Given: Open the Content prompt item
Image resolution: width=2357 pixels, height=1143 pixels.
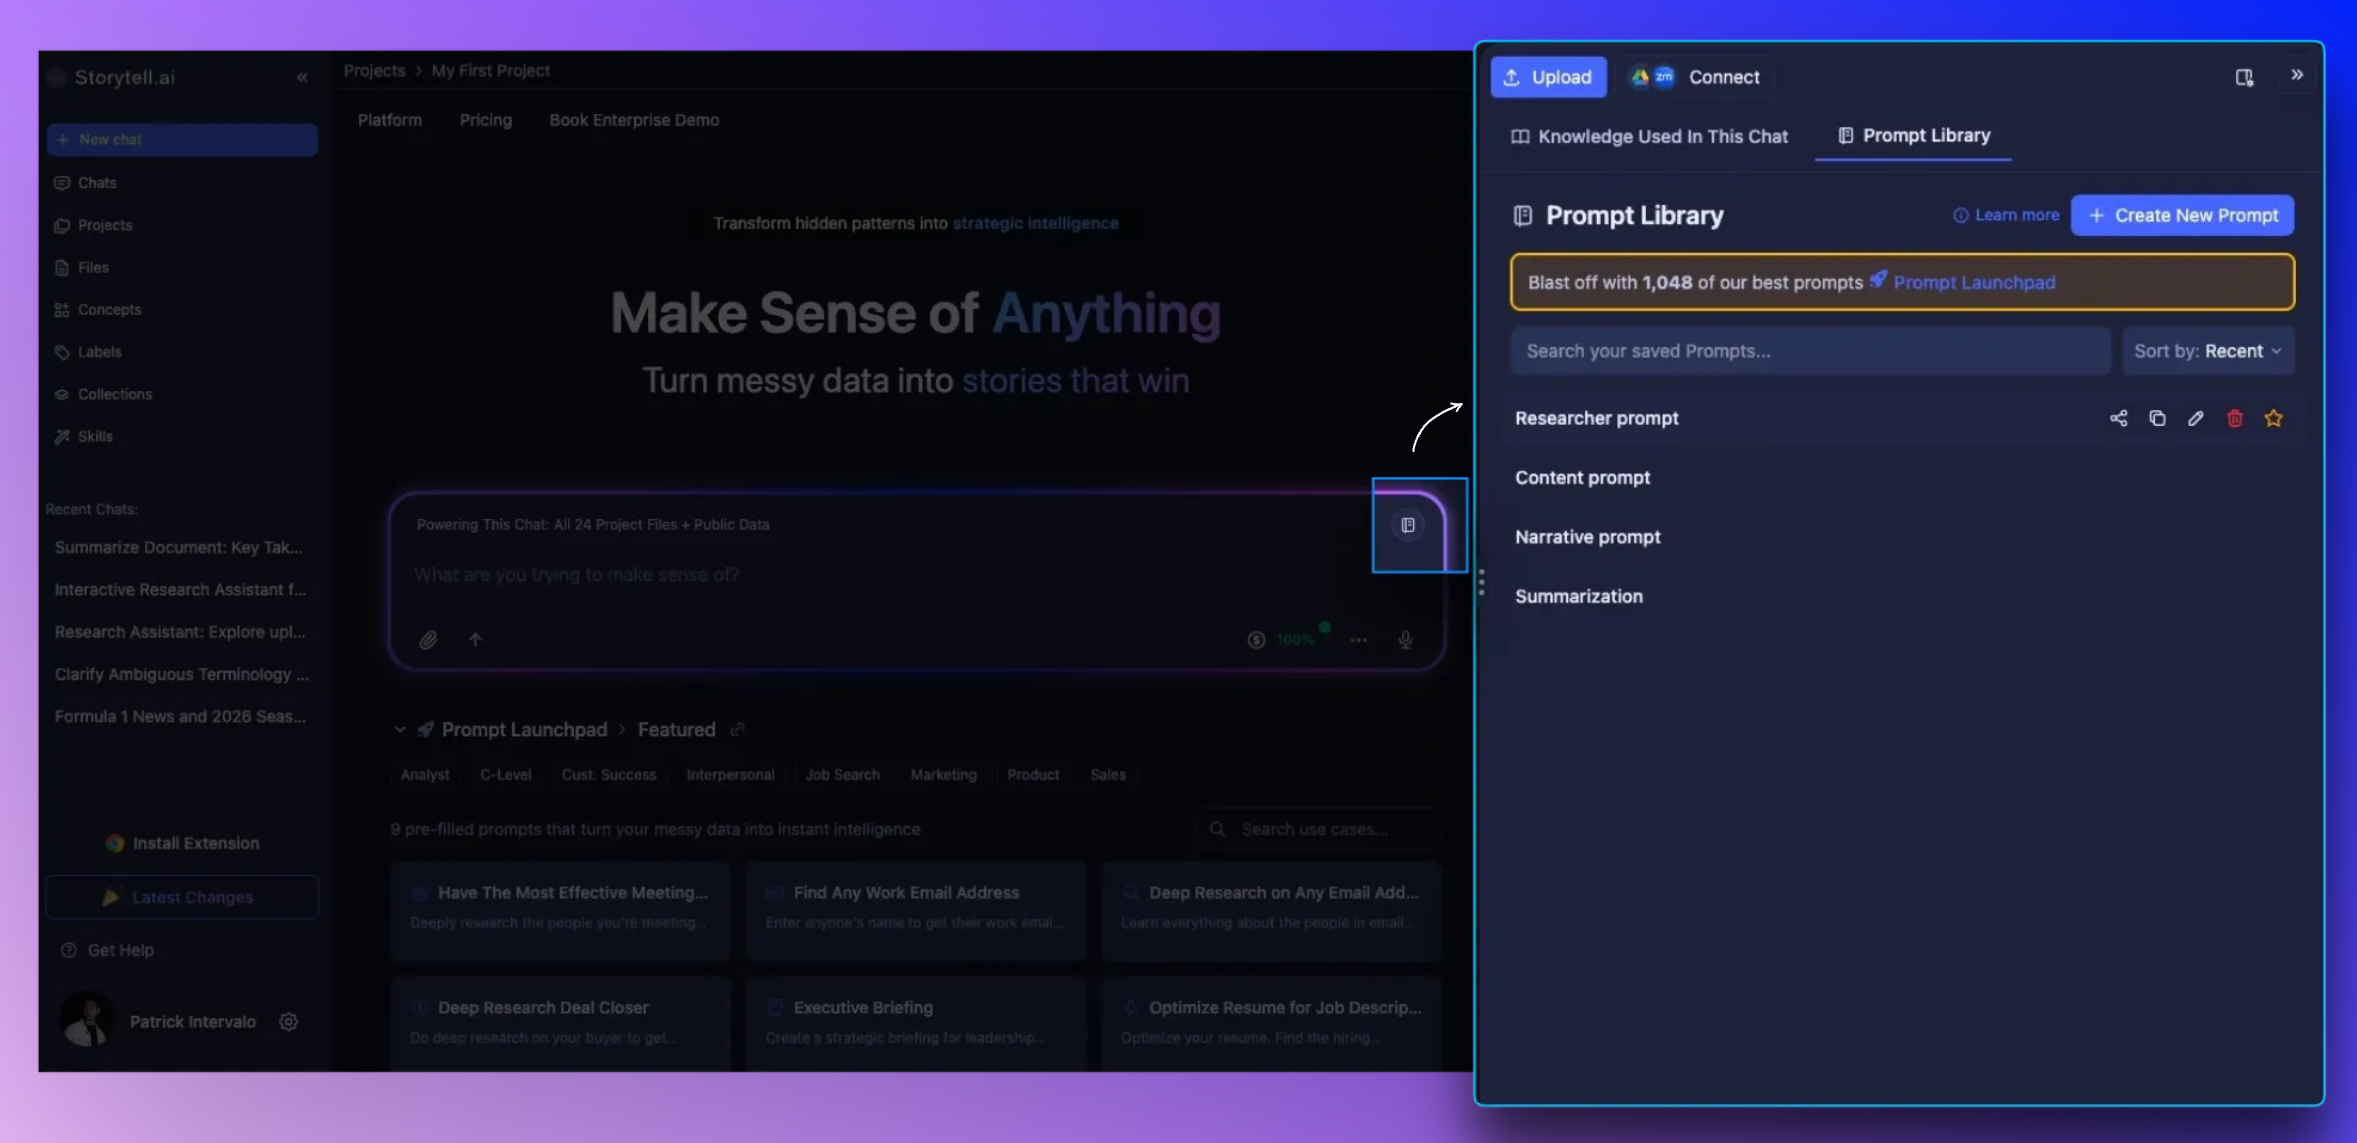Looking at the screenshot, I should [x=1582, y=478].
